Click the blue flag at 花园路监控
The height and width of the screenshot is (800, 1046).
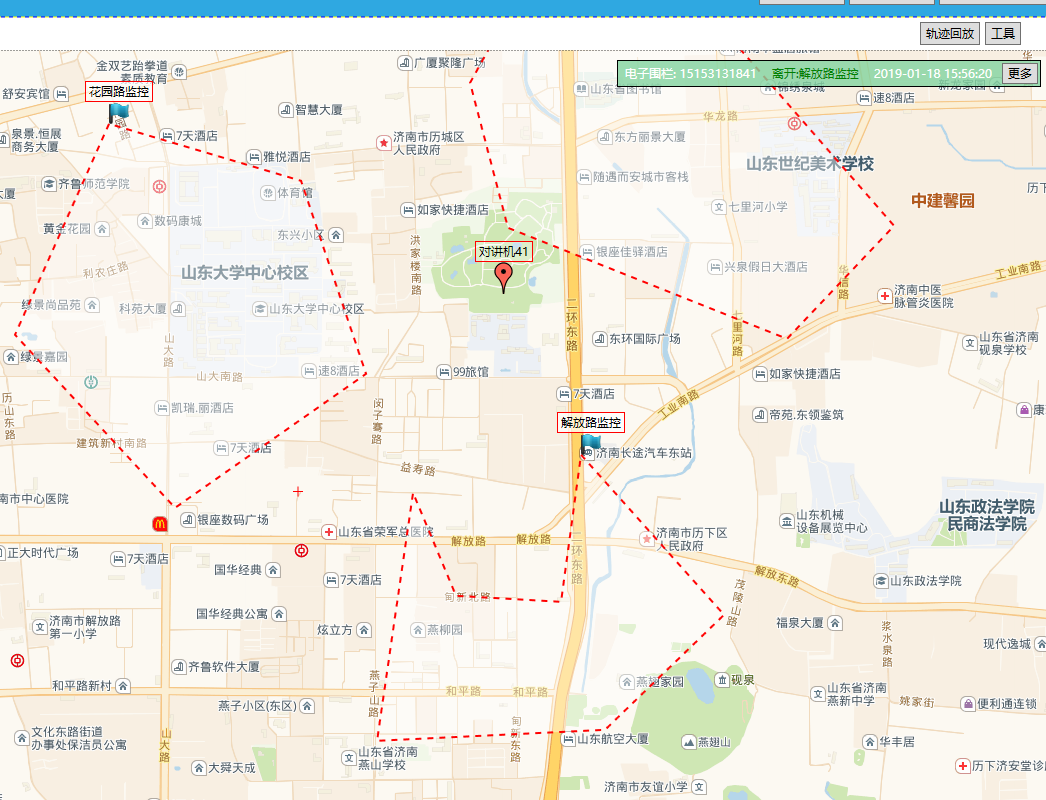click(119, 112)
